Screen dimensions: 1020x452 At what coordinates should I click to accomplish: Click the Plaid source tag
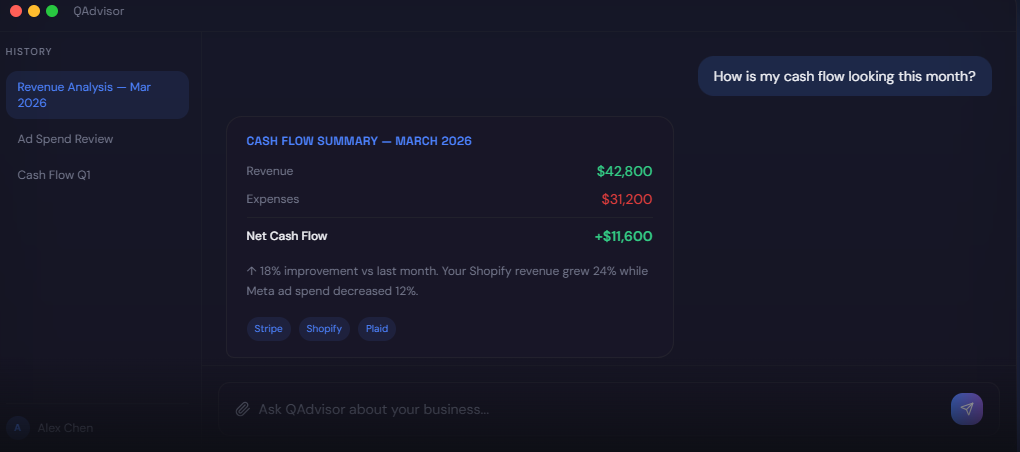click(x=377, y=329)
